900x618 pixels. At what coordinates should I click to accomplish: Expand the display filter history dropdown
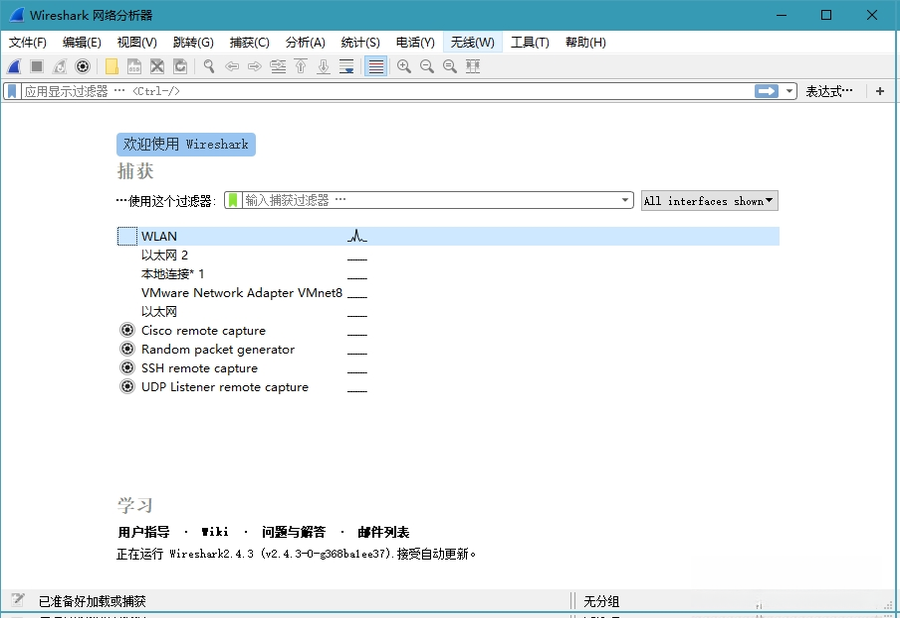click(x=789, y=91)
